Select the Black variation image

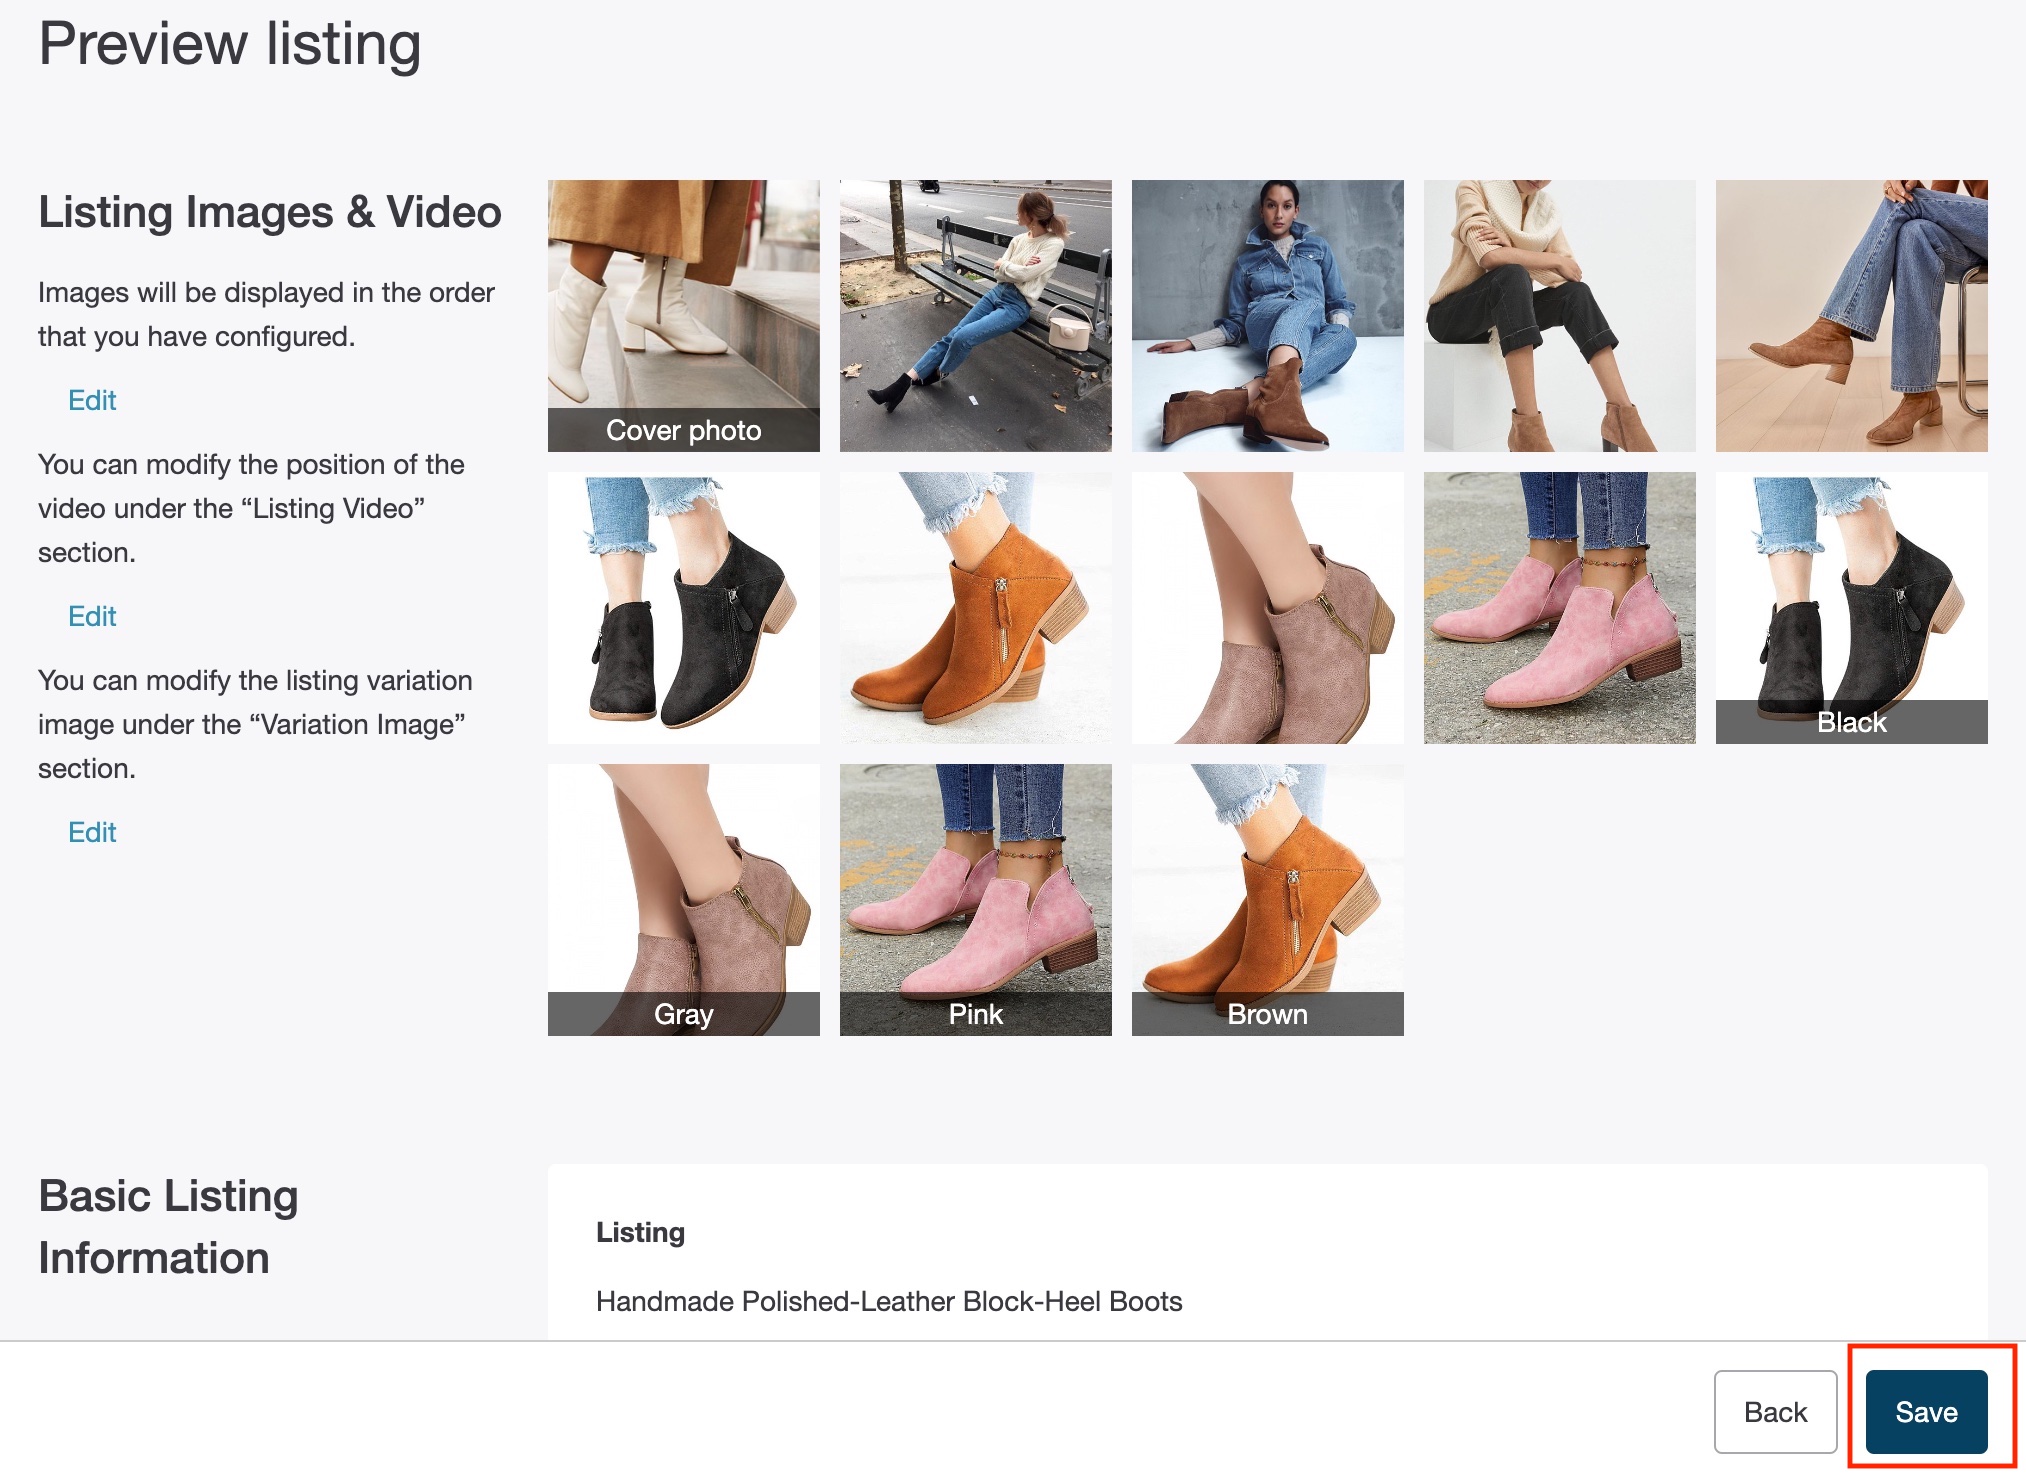coord(1851,607)
